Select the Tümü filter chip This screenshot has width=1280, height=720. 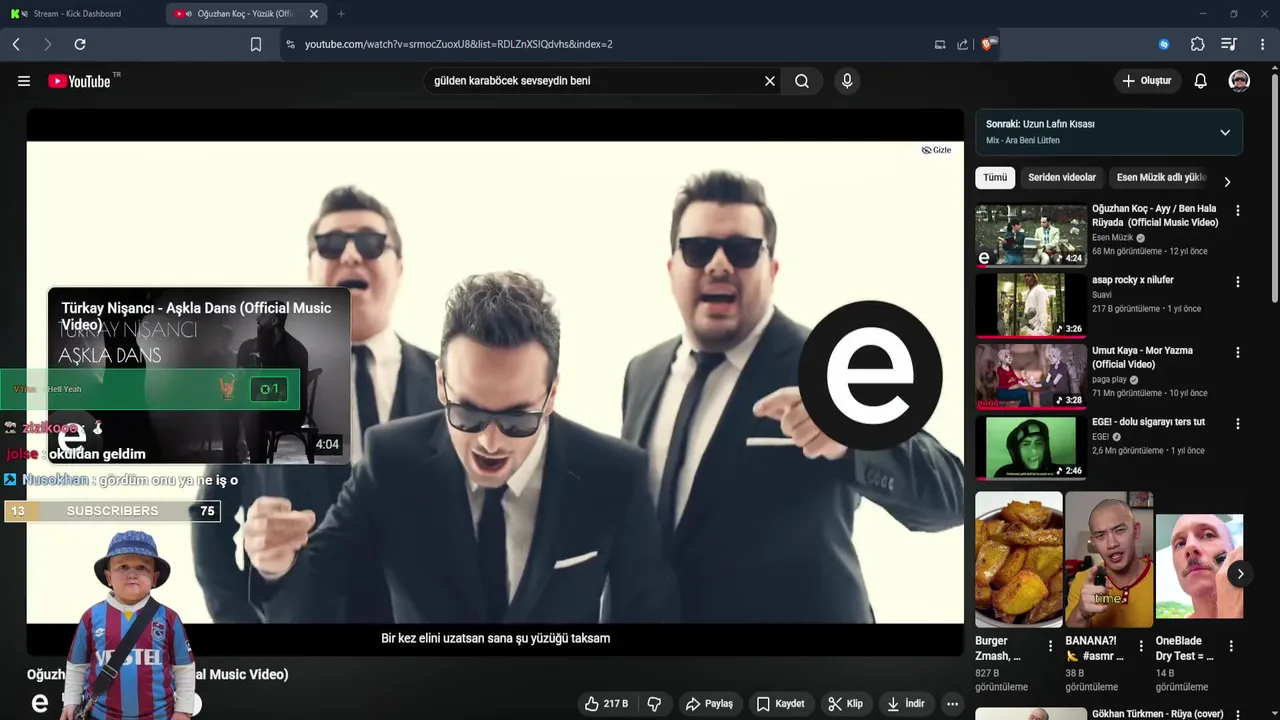point(995,177)
